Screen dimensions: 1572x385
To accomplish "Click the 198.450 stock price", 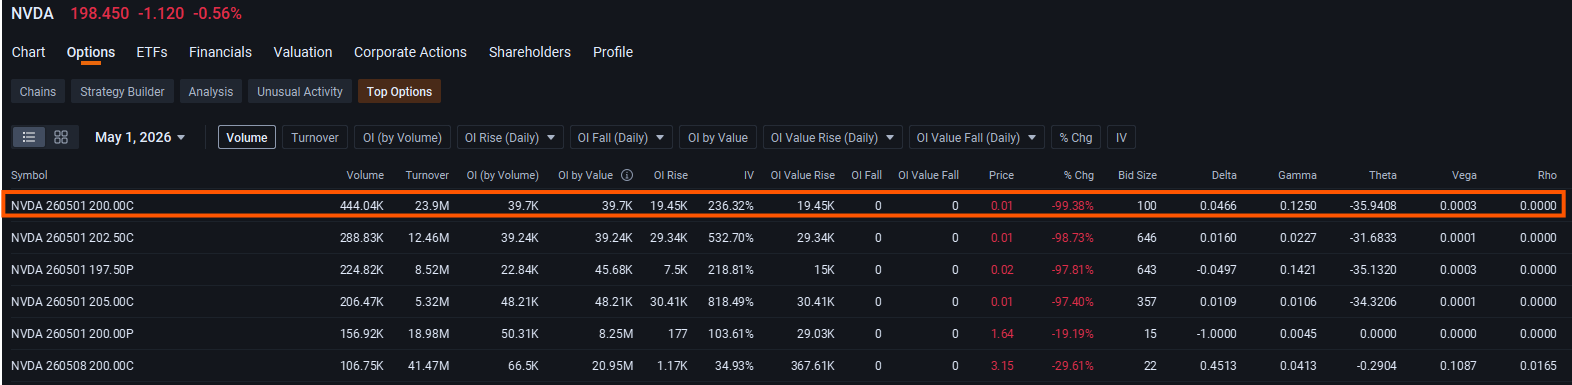I will [x=99, y=14].
